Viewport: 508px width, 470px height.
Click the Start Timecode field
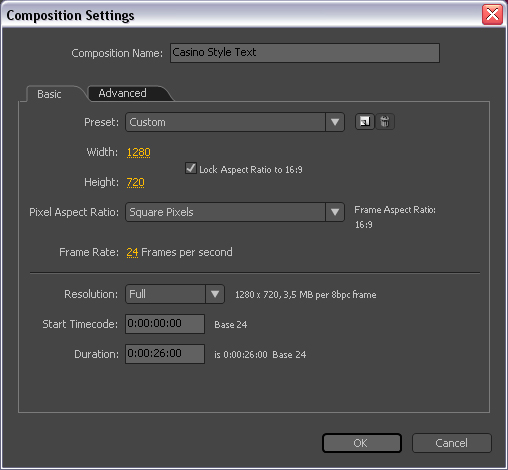pos(165,324)
